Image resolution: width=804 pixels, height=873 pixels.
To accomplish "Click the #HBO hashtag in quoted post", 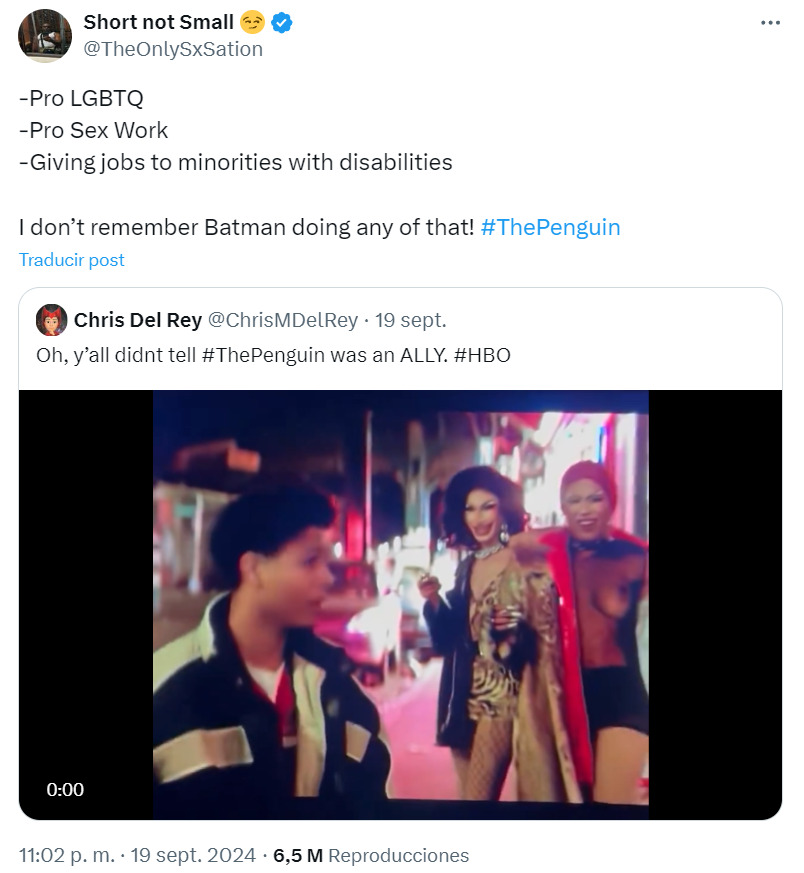I will pos(488,355).
